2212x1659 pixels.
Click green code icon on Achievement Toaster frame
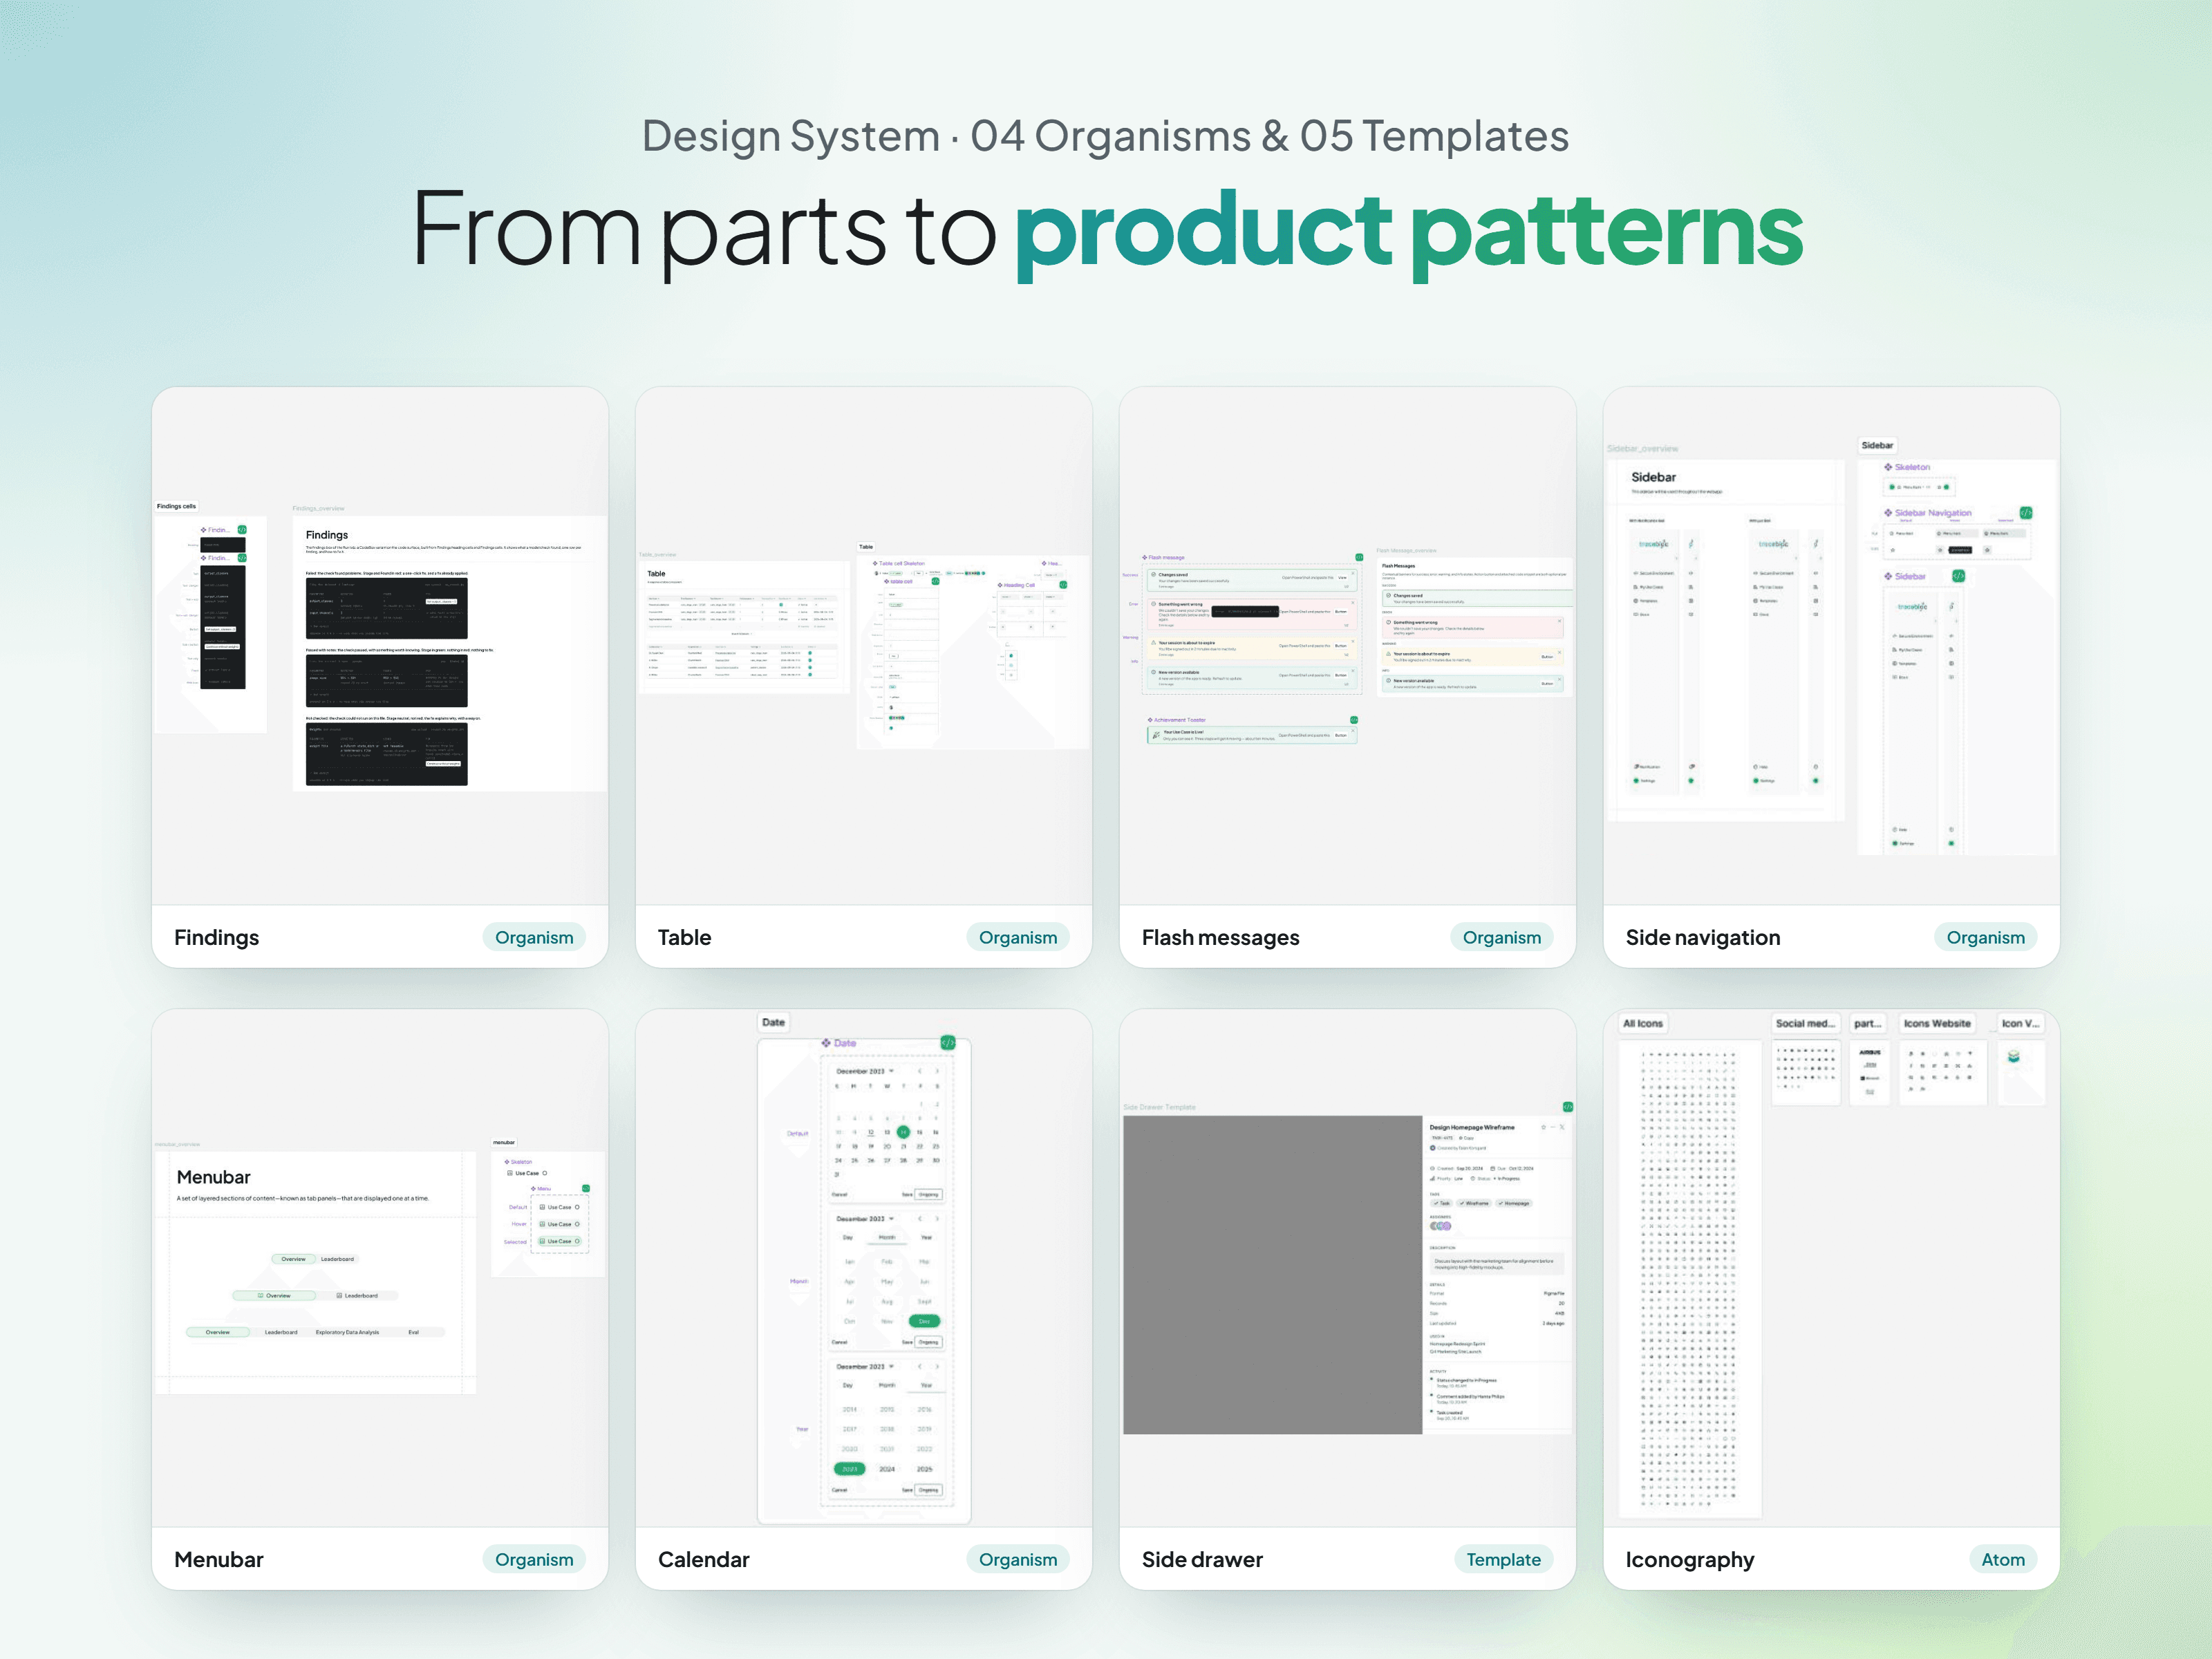point(1354,720)
